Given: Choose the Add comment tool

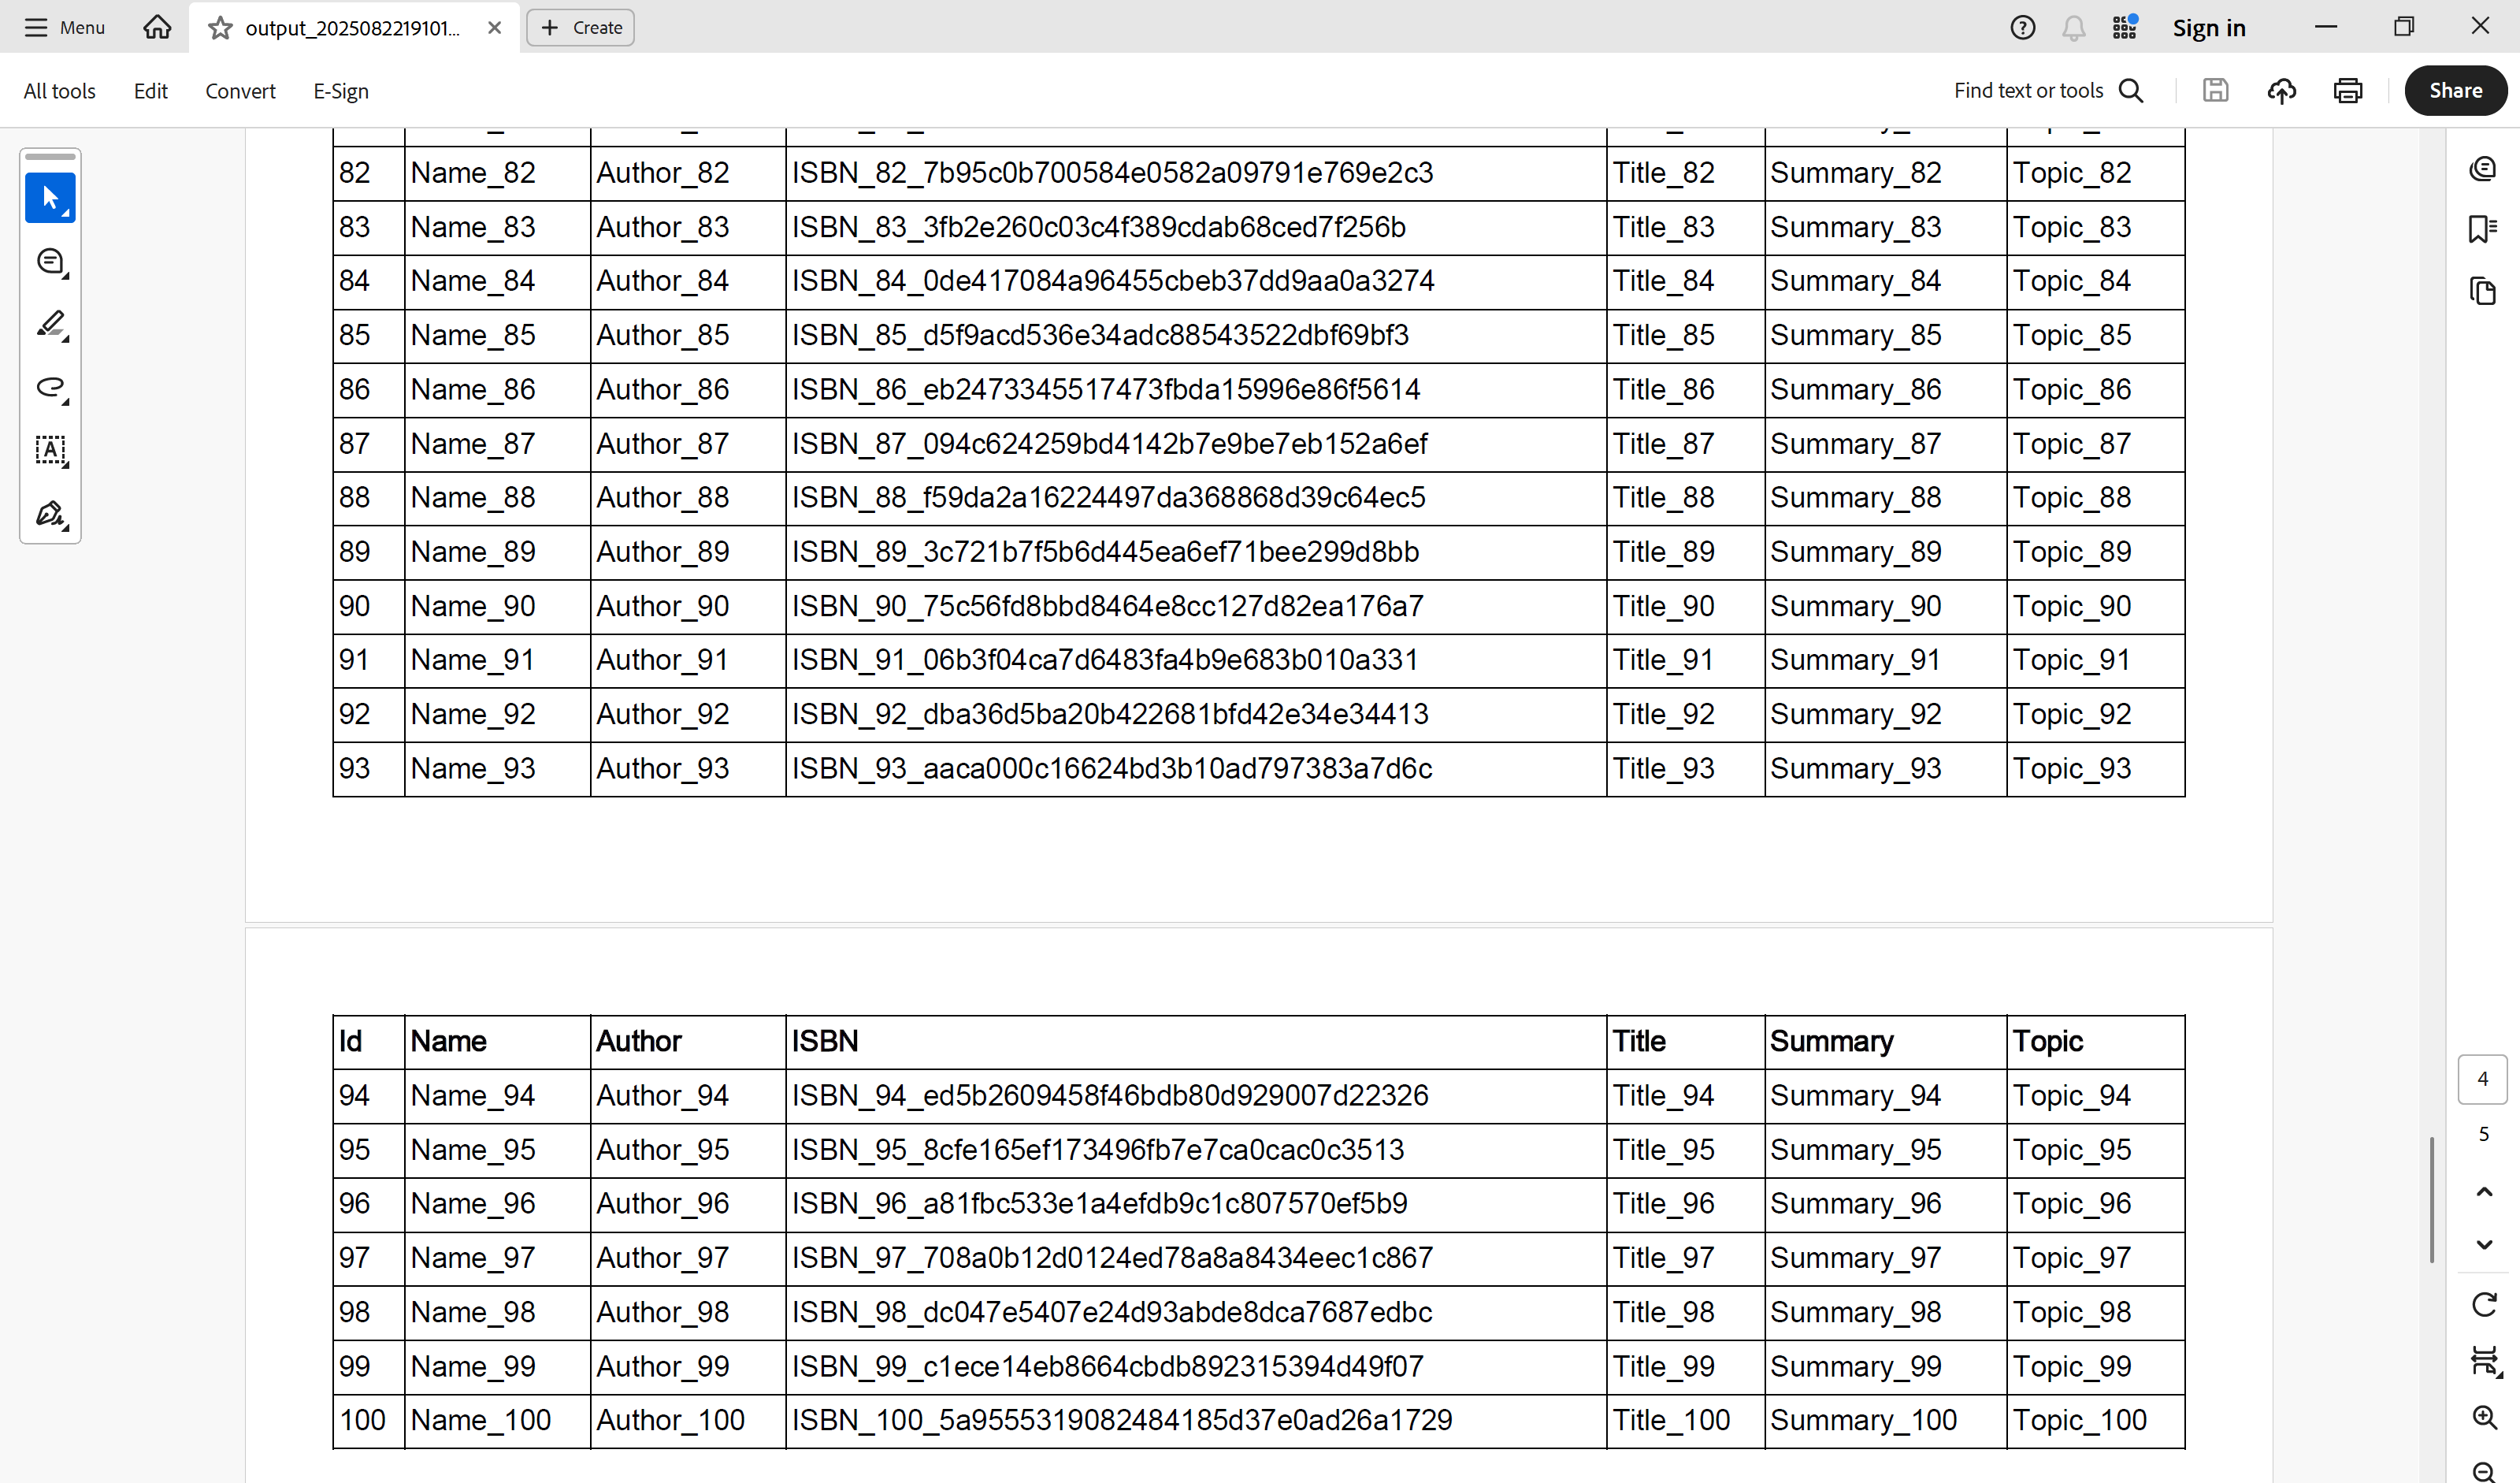Looking at the screenshot, I should tap(50, 262).
